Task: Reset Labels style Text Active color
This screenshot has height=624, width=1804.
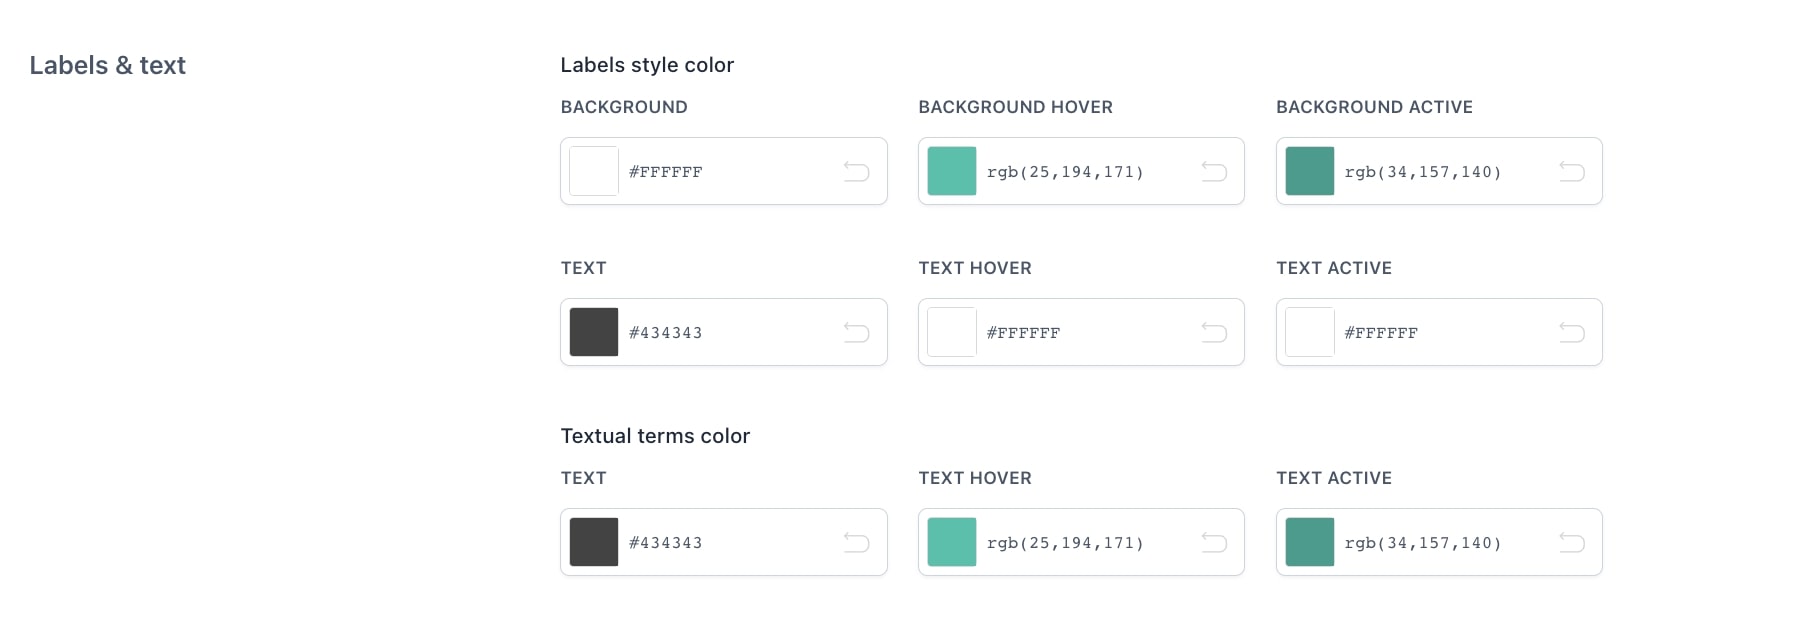Action: 1571,333
